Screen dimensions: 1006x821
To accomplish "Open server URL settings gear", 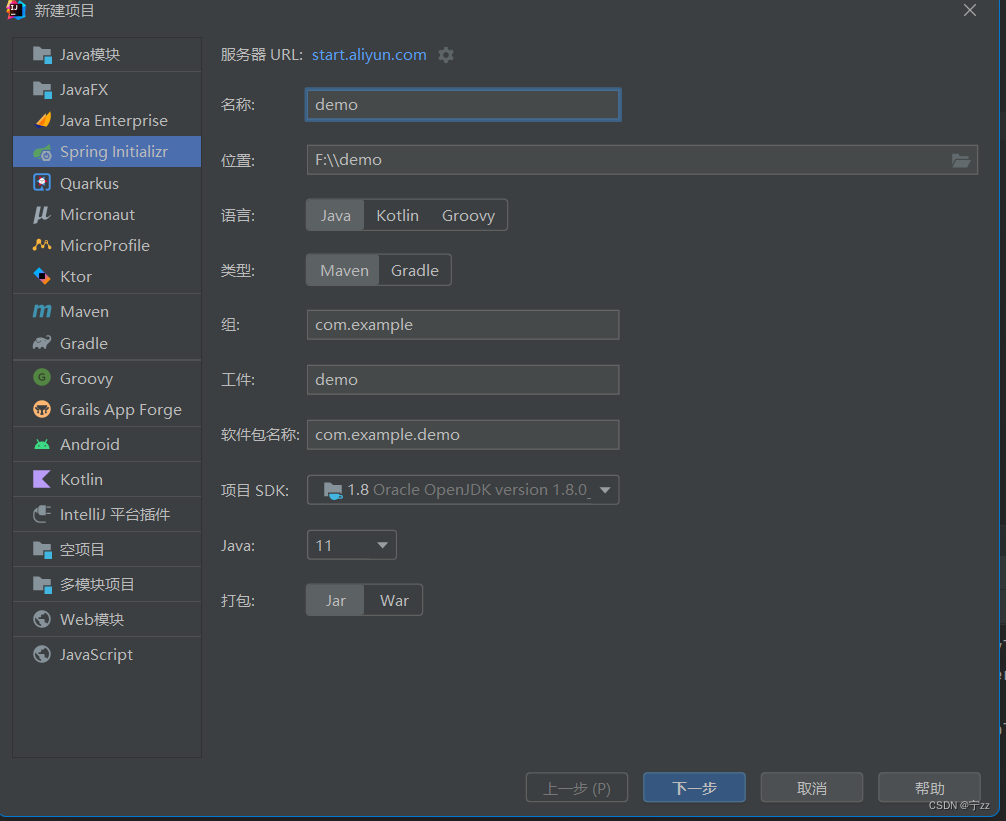I will coord(446,55).
